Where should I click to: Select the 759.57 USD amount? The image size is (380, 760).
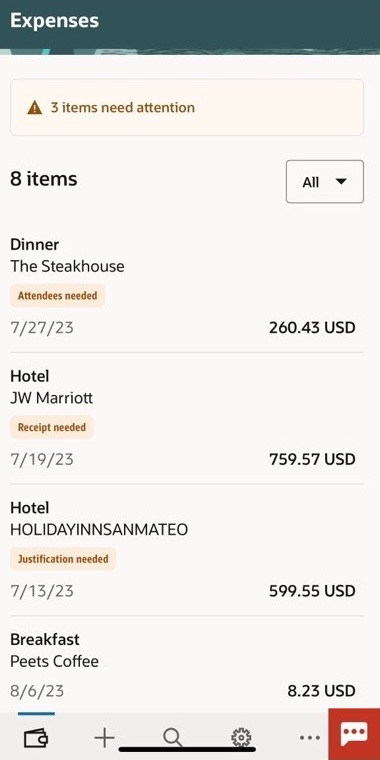[312, 459]
